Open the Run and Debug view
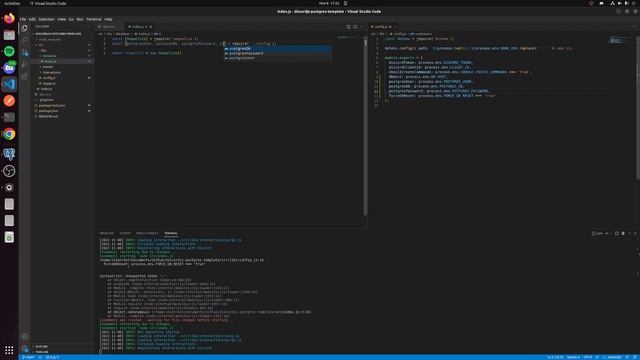 pyautogui.click(x=24, y=64)
